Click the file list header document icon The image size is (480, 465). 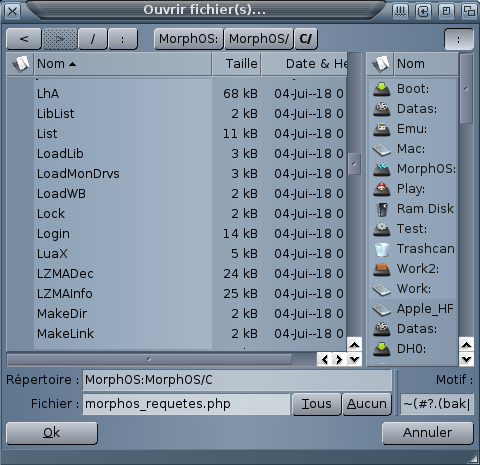point(21,64)
